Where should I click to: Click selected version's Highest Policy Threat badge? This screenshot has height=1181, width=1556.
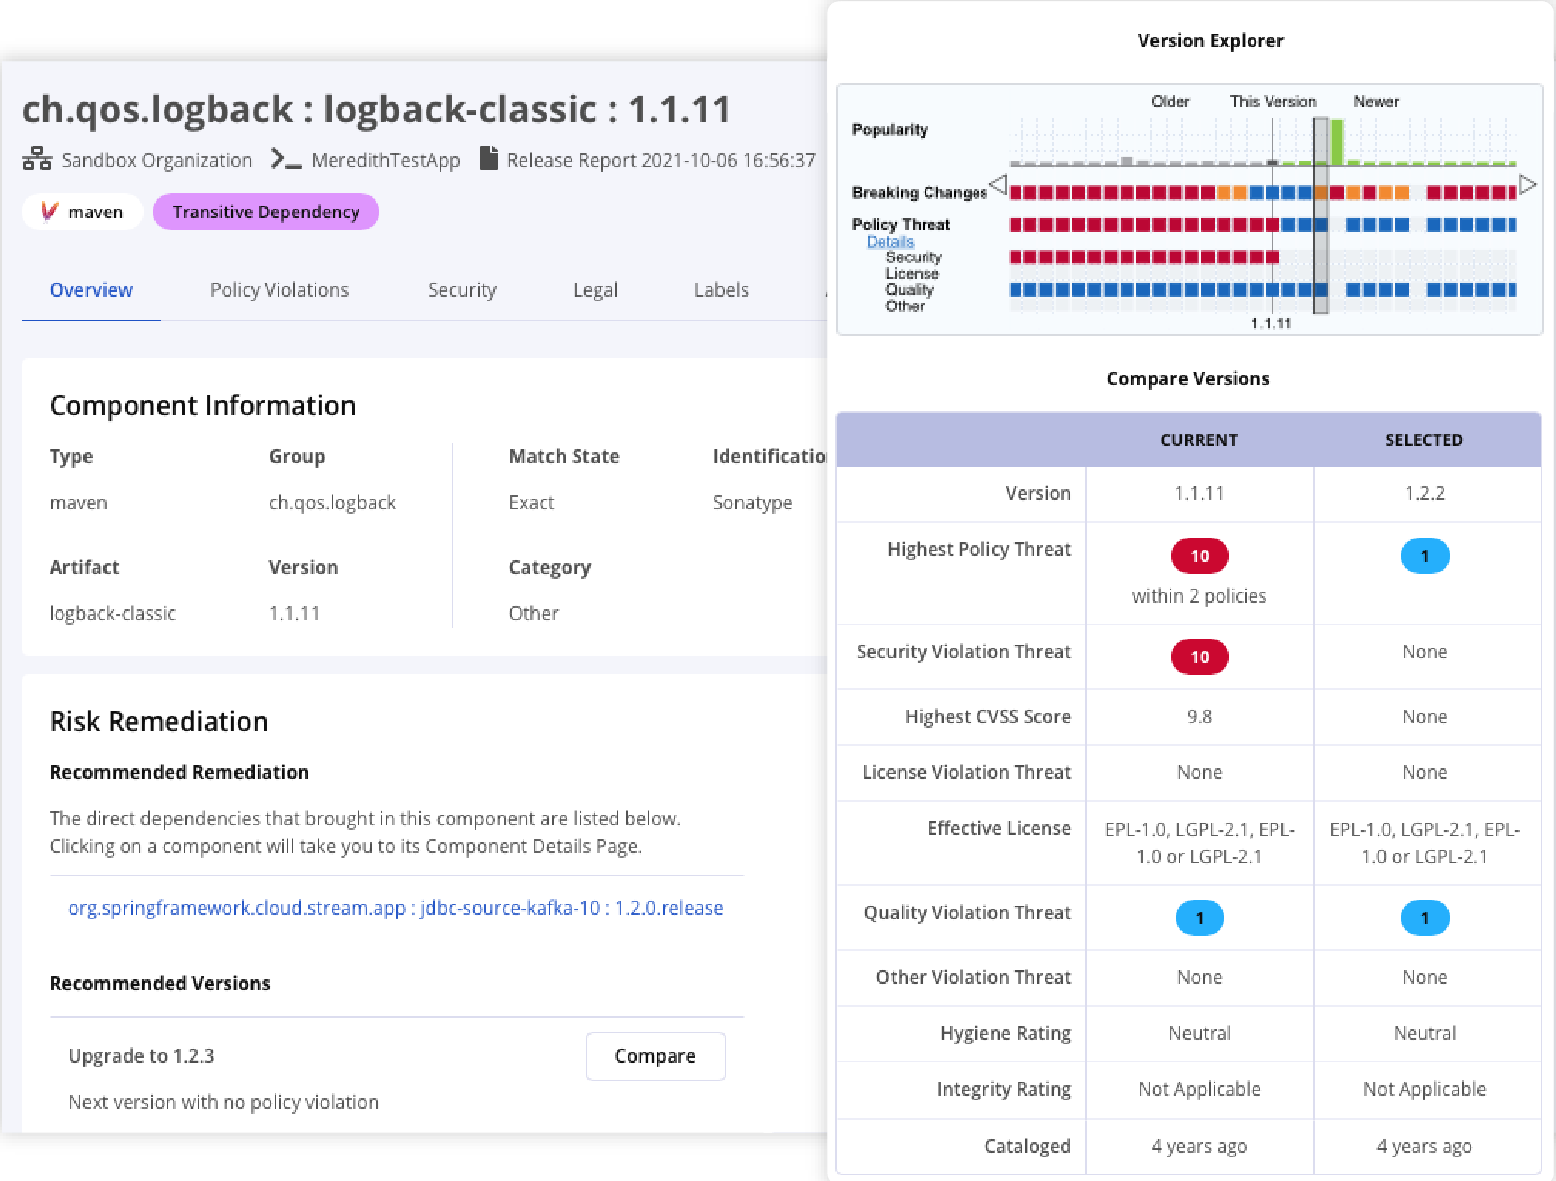coord(1424,556)
